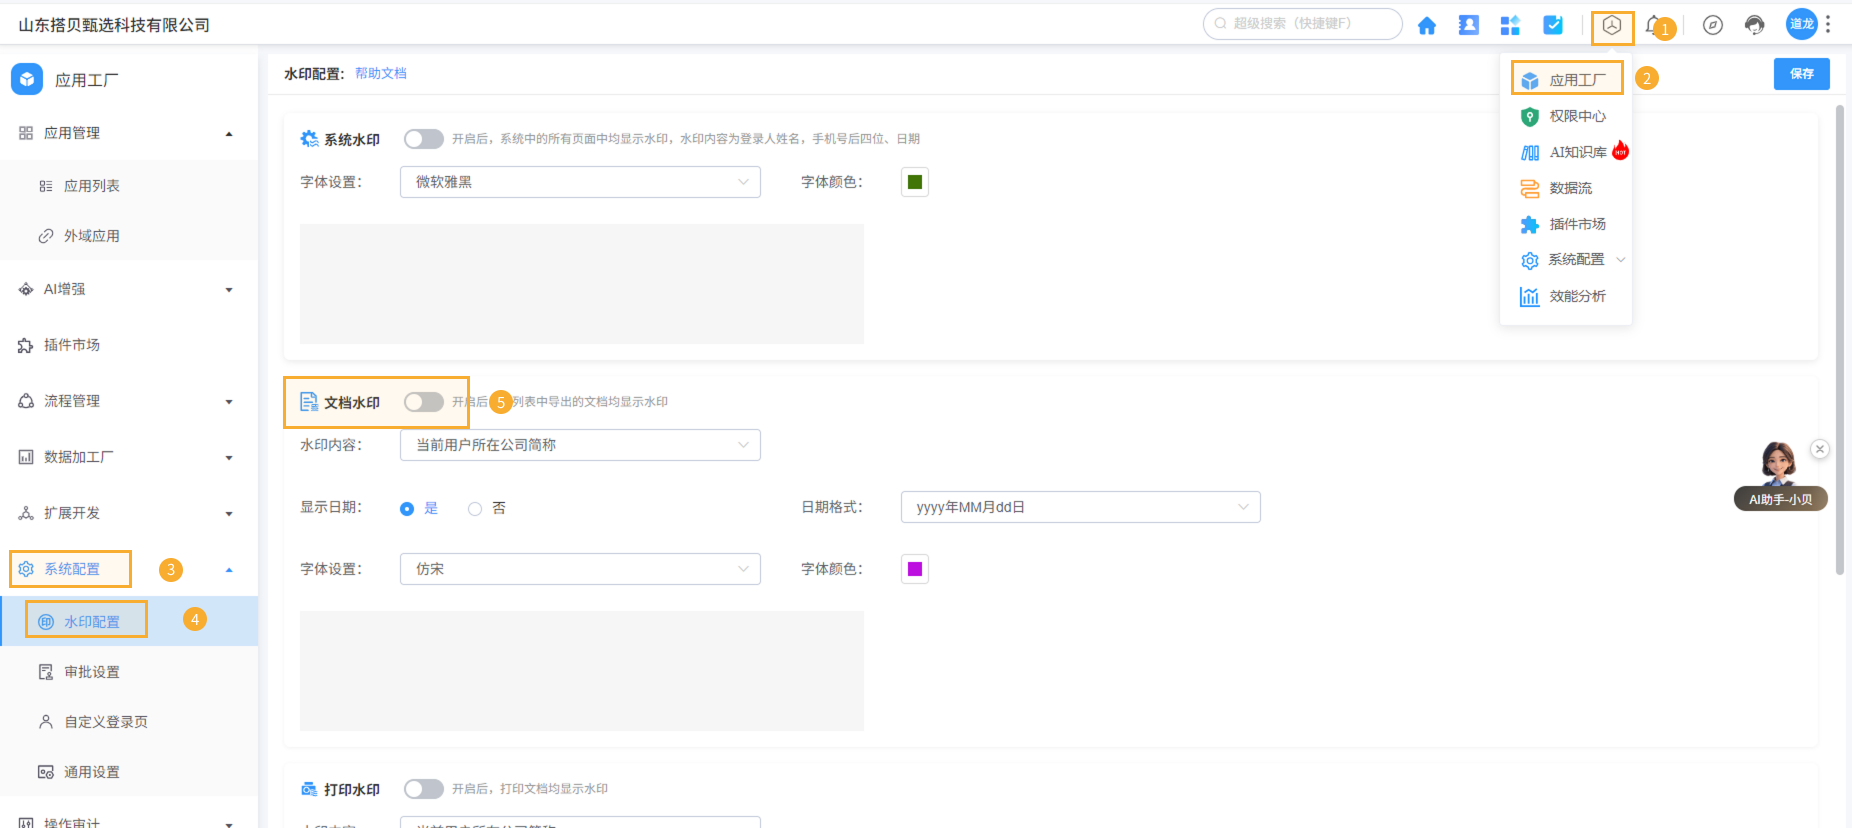
Task: Select 水印配置 in the sidebar
Action: coord(129,621)
